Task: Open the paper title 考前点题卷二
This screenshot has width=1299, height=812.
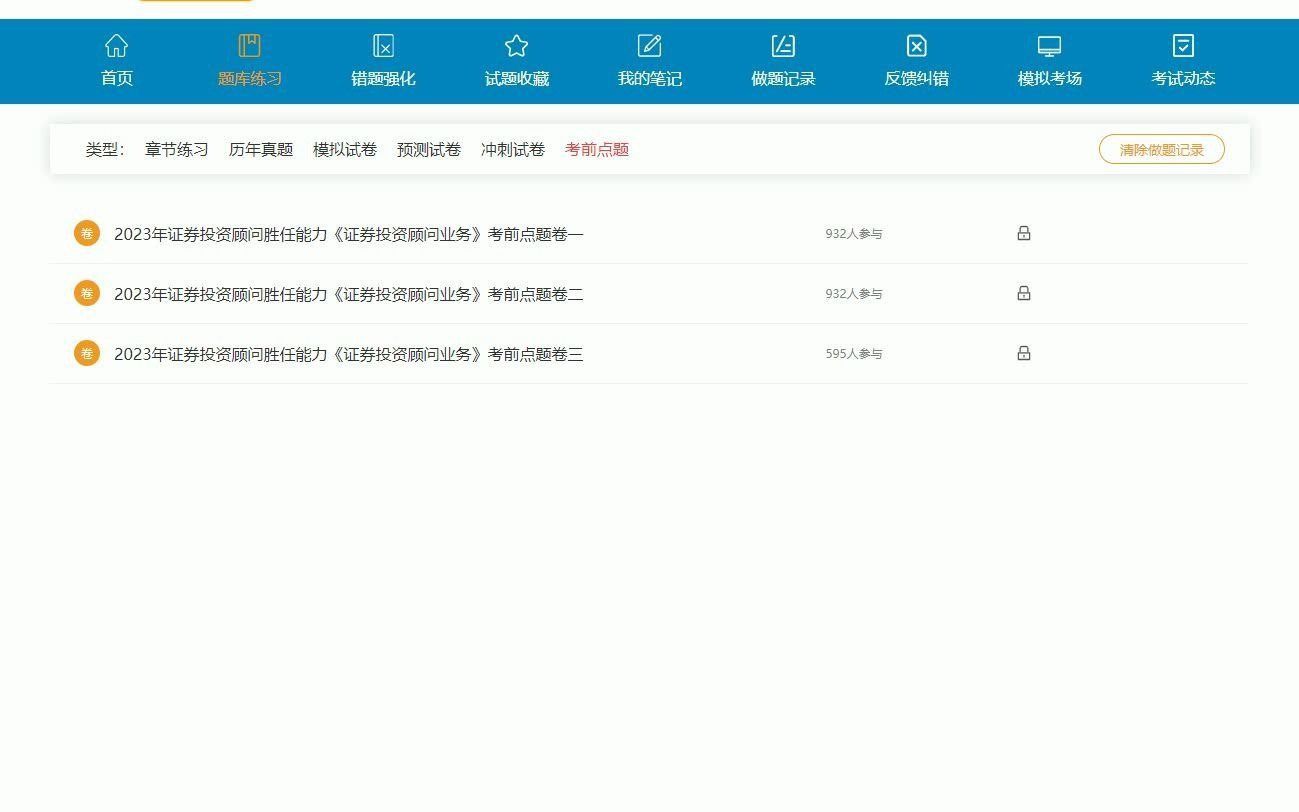Action: [x=349, y=294]
